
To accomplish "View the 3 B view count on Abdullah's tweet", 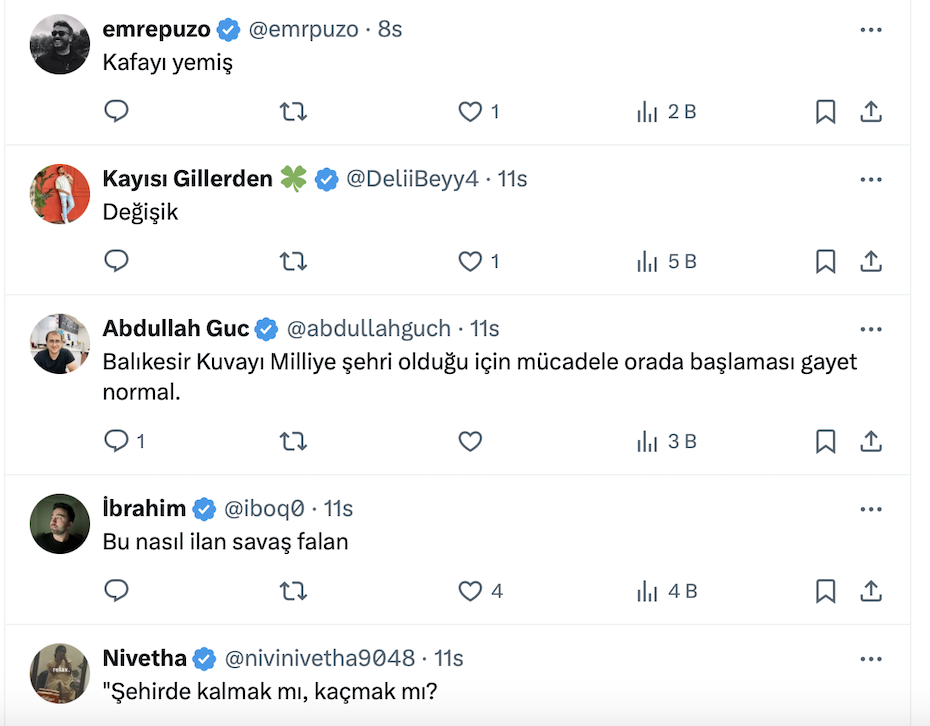I will coord(666,441).
